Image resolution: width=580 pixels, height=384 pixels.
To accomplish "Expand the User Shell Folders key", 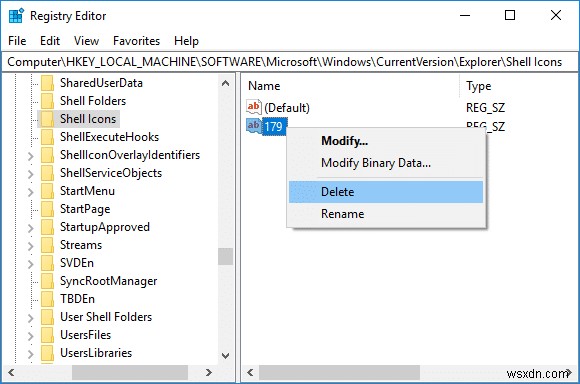I will (x=31, y=318).
